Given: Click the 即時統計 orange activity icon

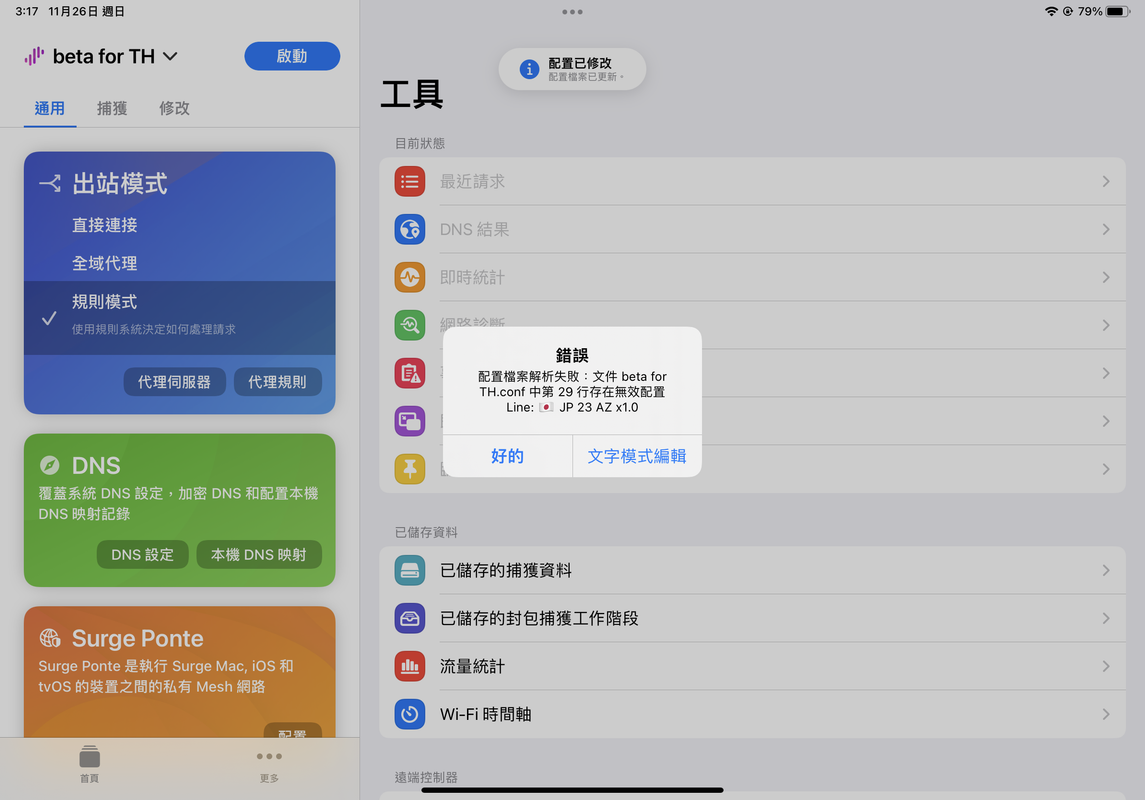Looking at the screenshot, I should click(410, 277).
